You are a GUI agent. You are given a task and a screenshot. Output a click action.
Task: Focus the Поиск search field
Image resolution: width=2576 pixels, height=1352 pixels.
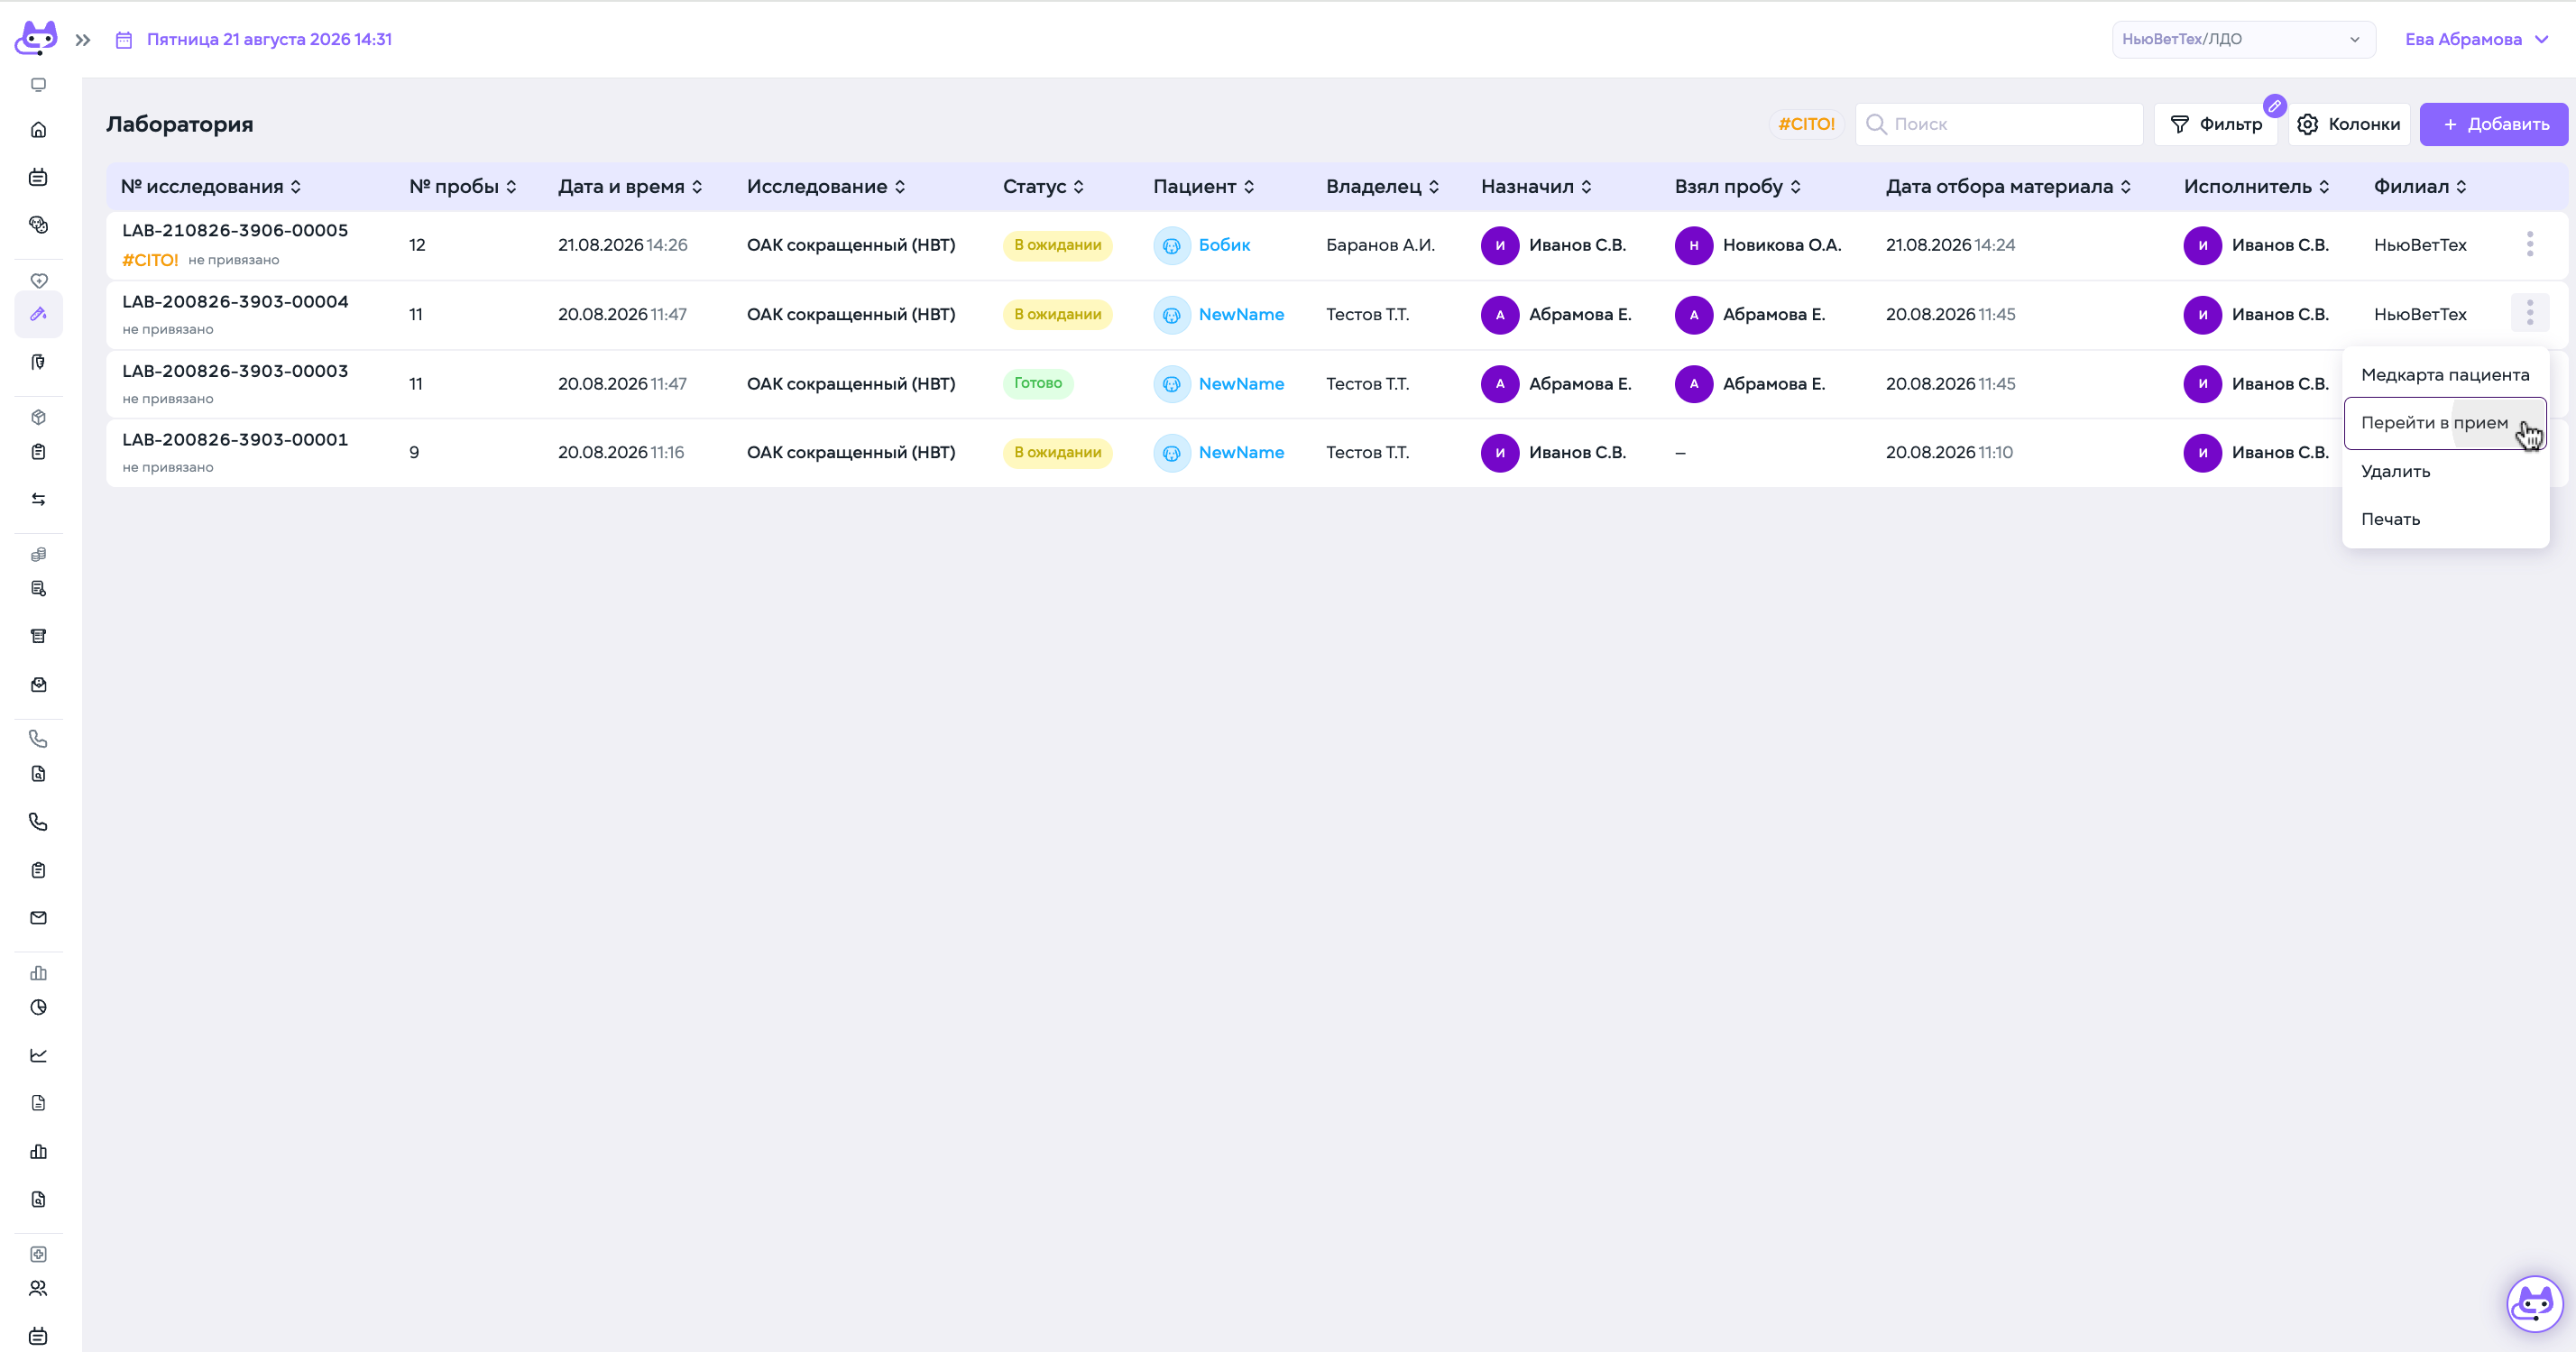[1998, 124]
